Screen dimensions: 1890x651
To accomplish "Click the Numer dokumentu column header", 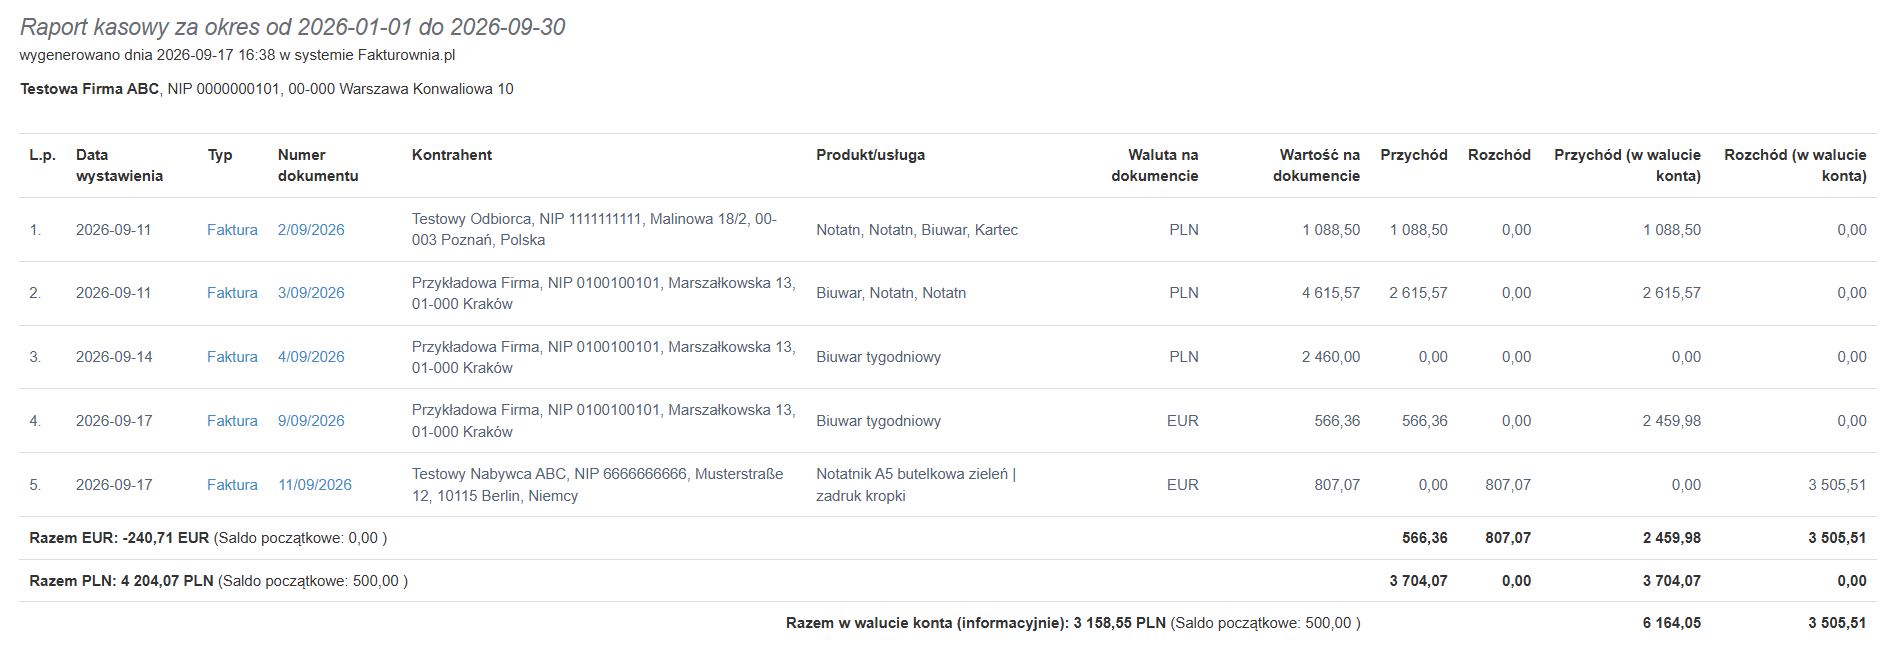I will (318, 165).
